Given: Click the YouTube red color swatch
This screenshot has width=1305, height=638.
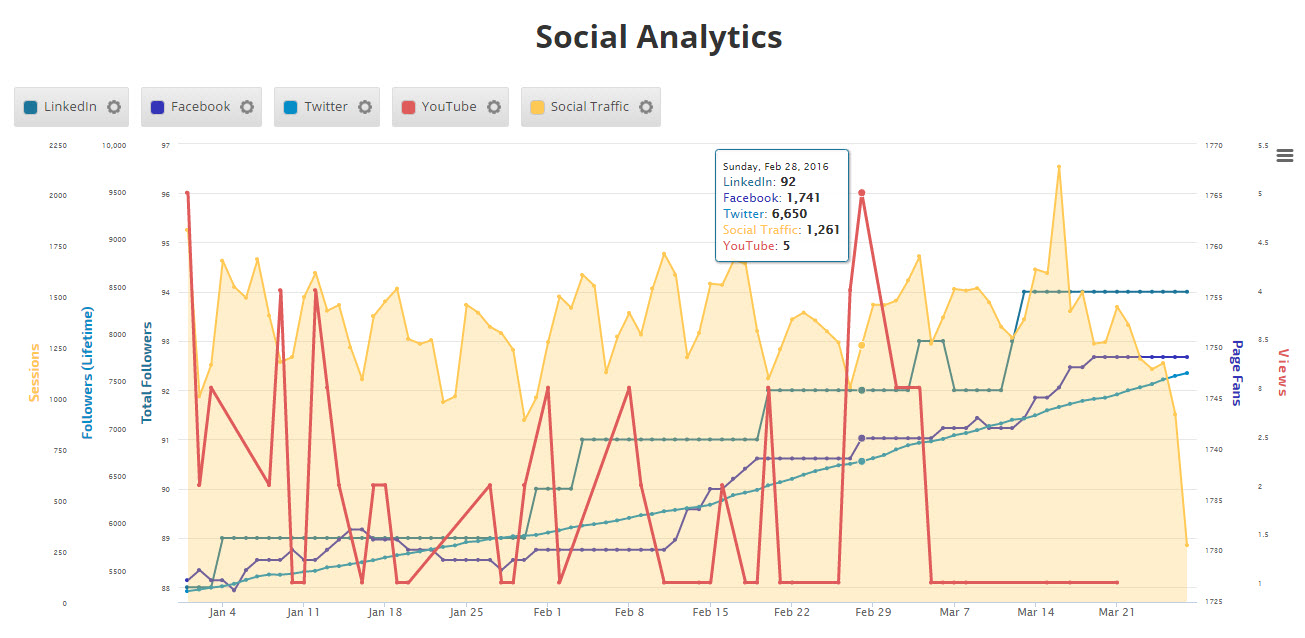Looking at the screenshot, I should click(408, 107).
